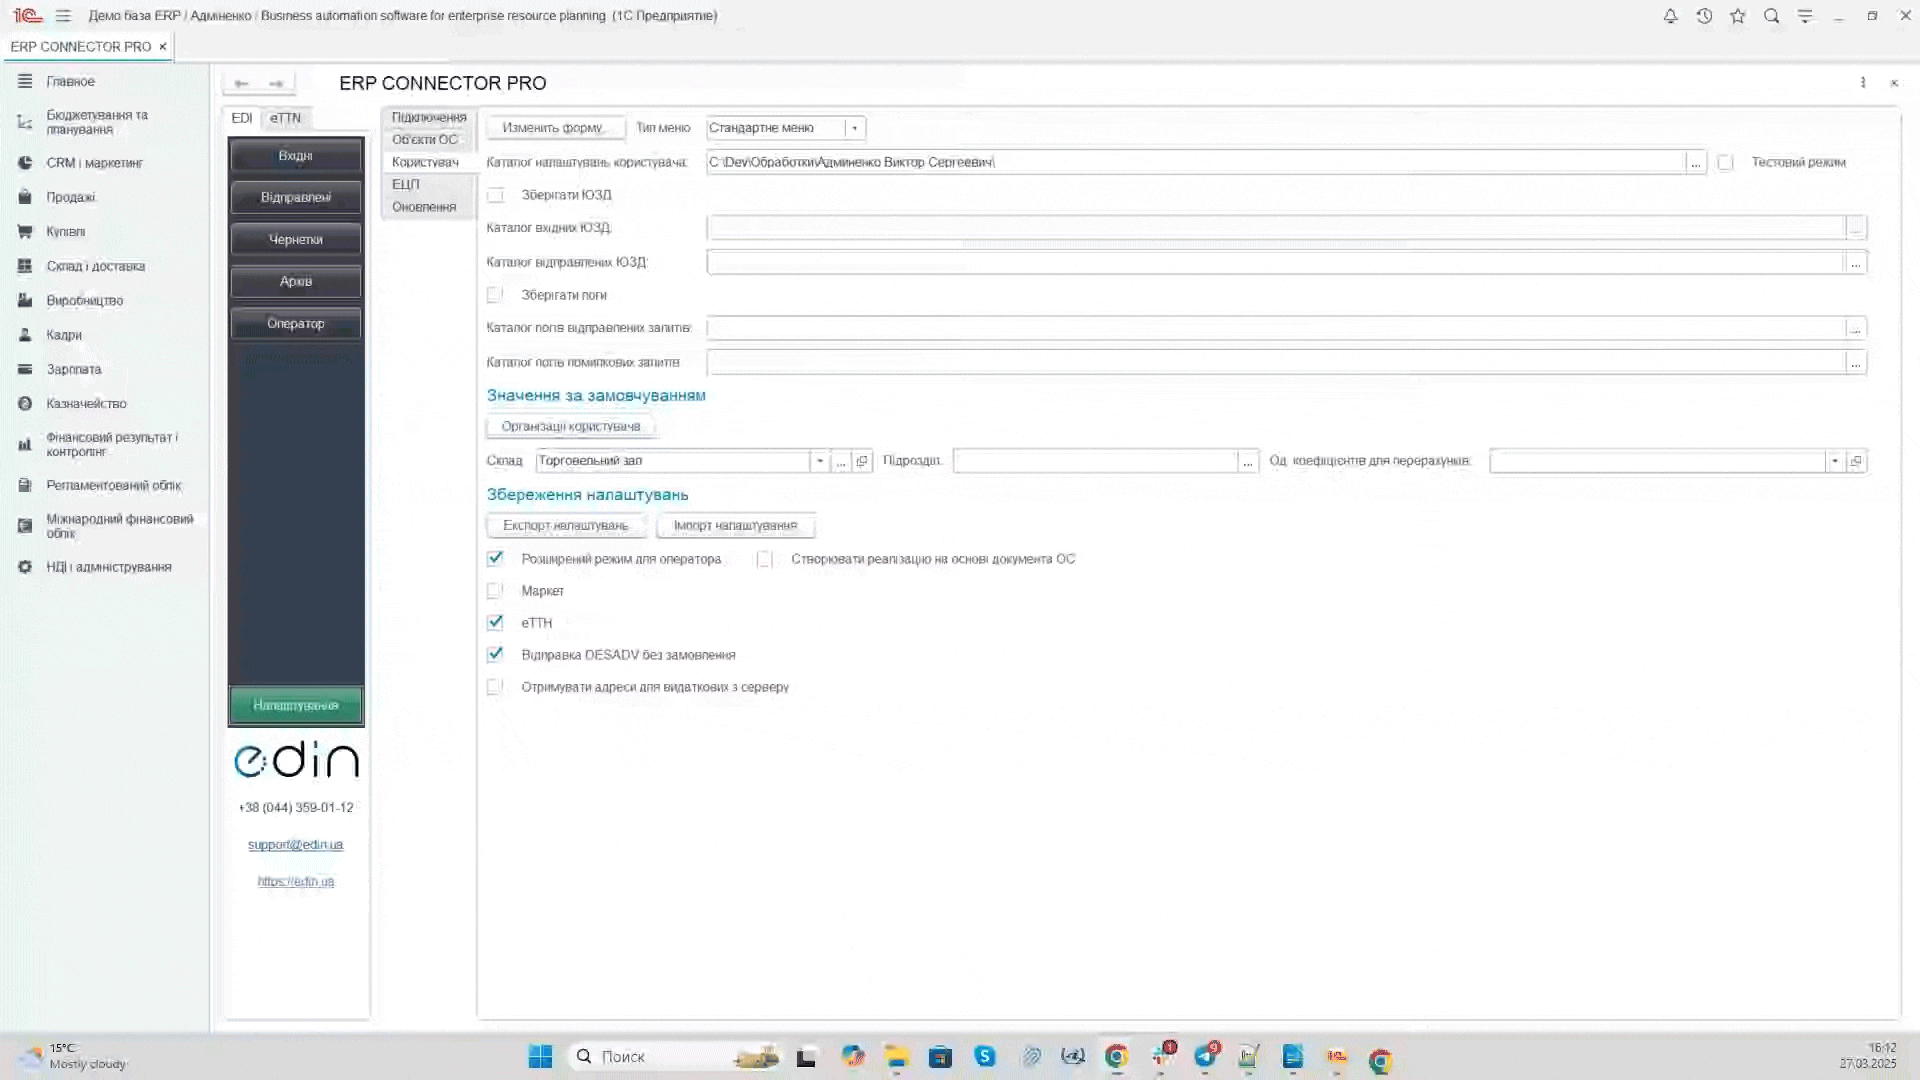
Task: Click the search magnifier icon in title bar
Action: pos(1771,16)
